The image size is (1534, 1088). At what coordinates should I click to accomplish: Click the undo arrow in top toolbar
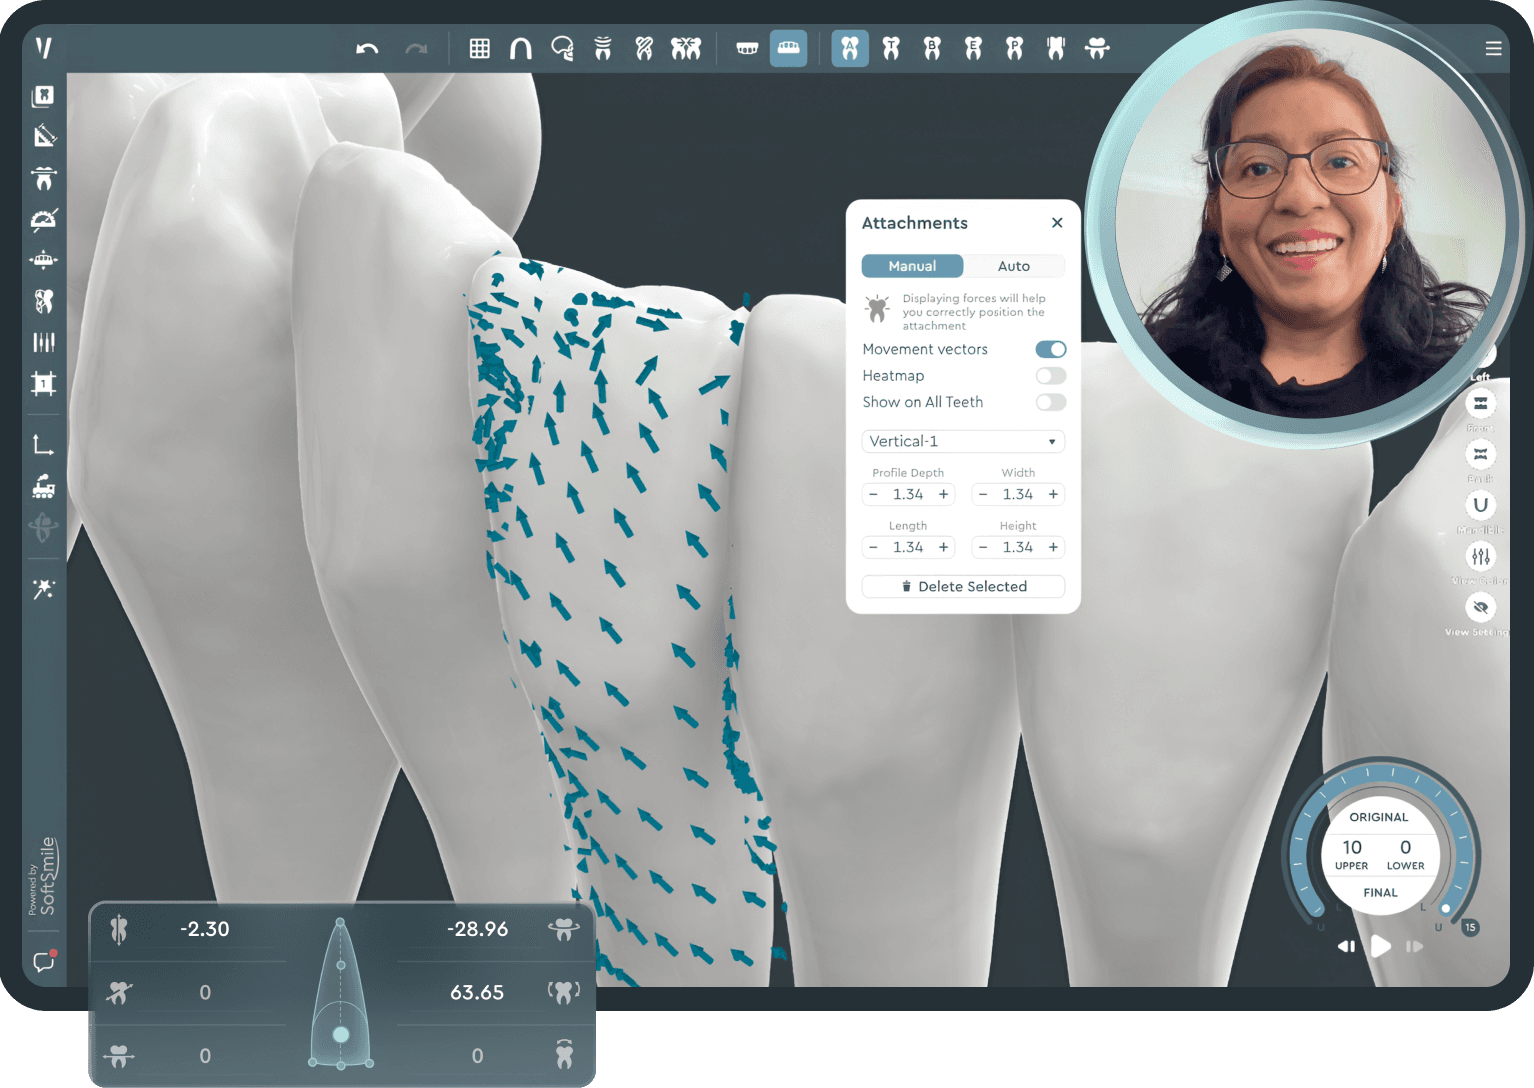(367, 49)
